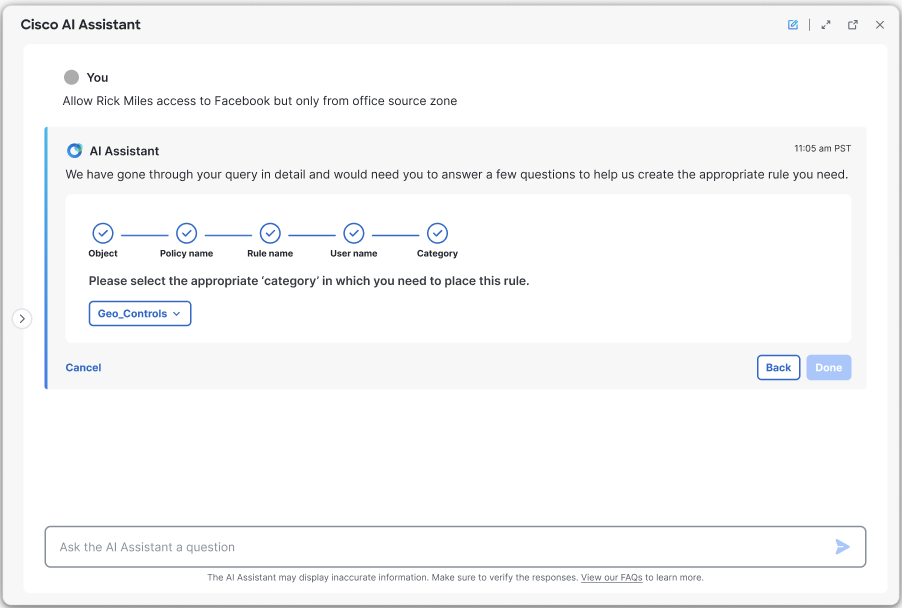Click the user message about Rick Miles
Screen dimensions: 902x608
[x=260, y=101]
